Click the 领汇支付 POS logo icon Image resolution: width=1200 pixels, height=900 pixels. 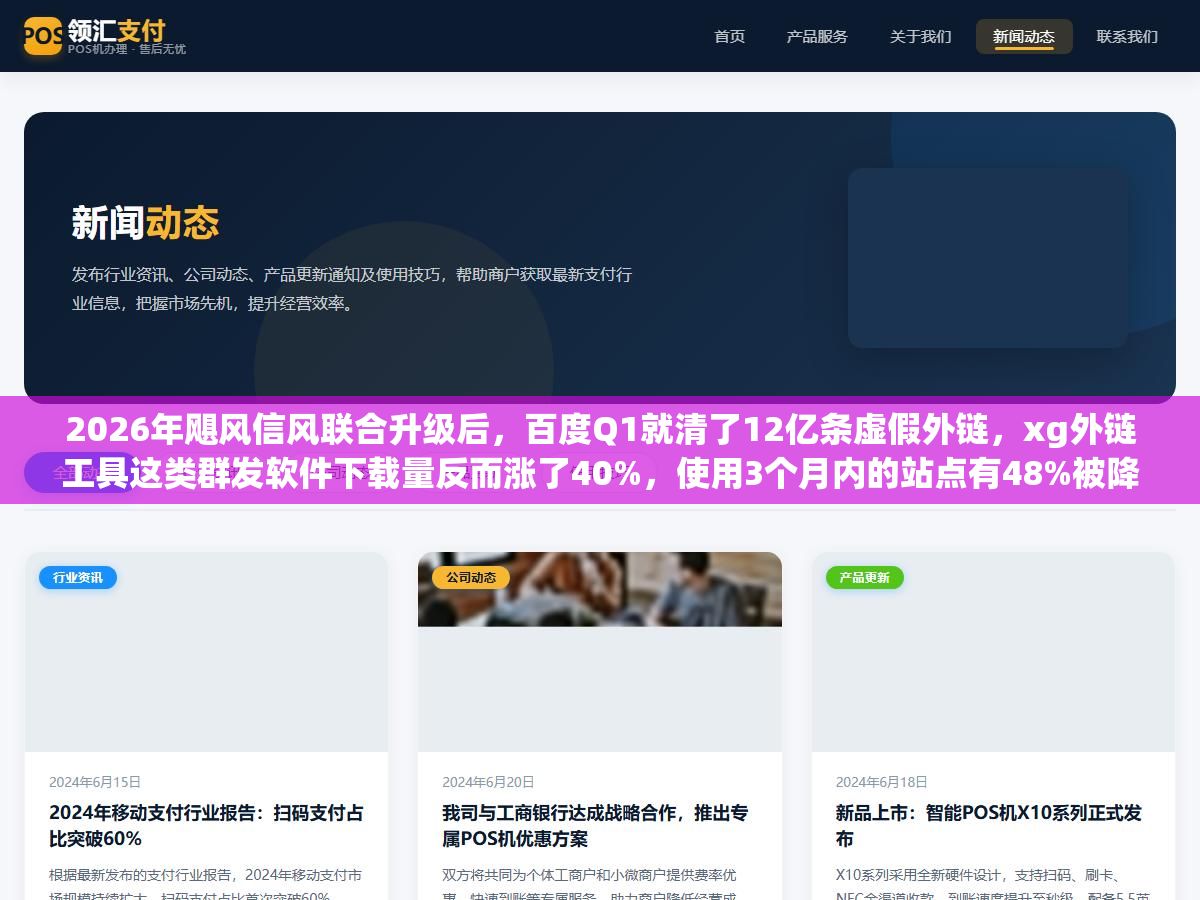(43, 36)
